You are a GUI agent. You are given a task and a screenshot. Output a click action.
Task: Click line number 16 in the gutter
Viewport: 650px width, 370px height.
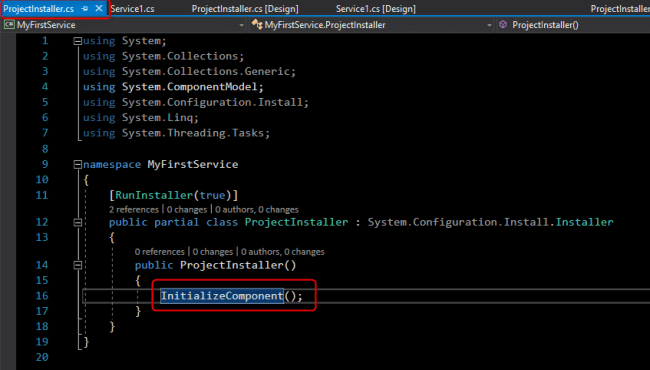[42, 296]
